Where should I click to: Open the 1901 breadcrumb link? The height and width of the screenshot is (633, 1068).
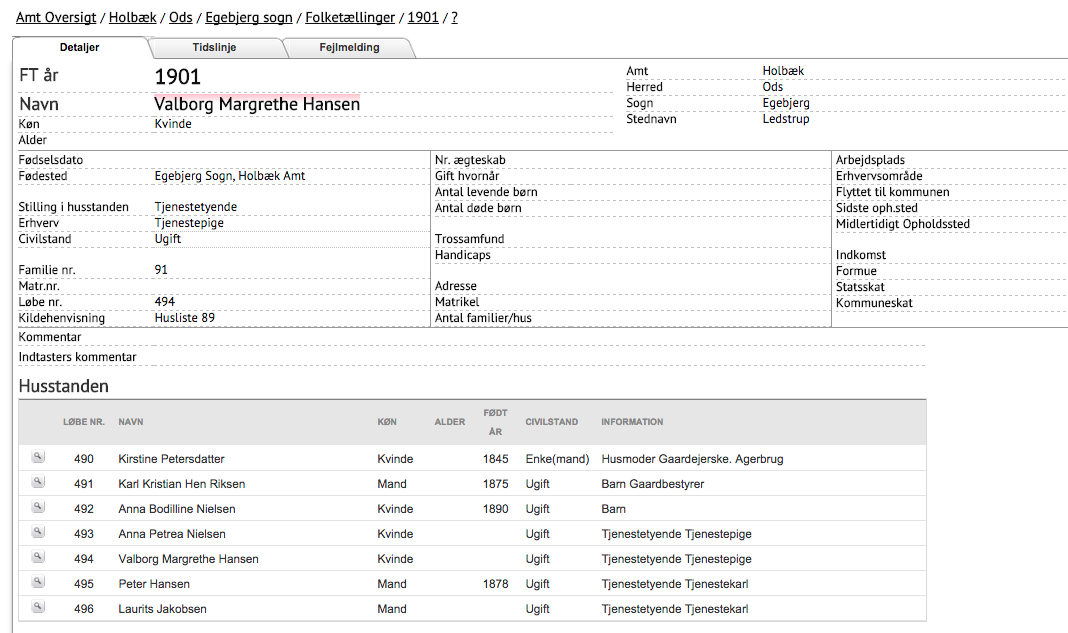pyautogui.click(x=423, y=18)
